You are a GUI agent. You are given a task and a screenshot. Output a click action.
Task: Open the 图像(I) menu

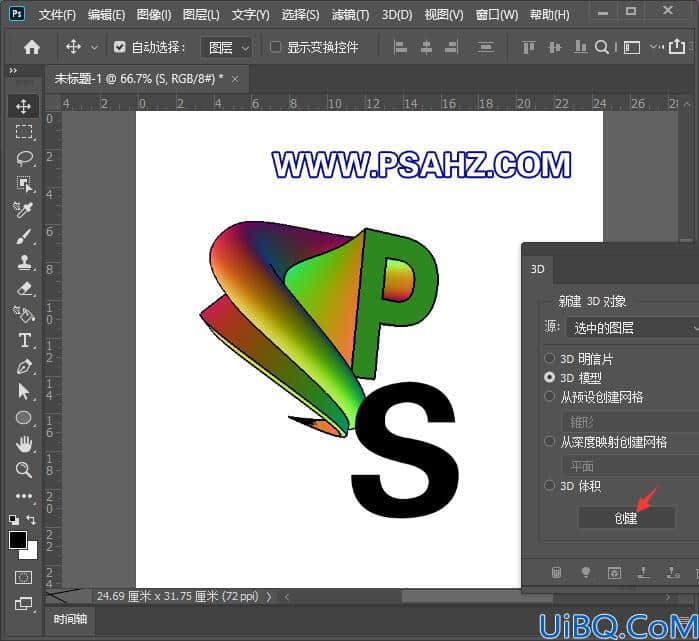tap(154, 15)
